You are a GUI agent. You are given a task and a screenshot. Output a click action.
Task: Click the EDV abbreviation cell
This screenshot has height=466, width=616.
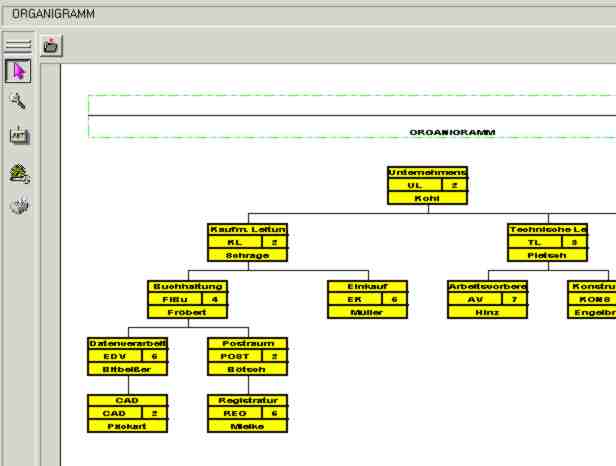[115, 356]
